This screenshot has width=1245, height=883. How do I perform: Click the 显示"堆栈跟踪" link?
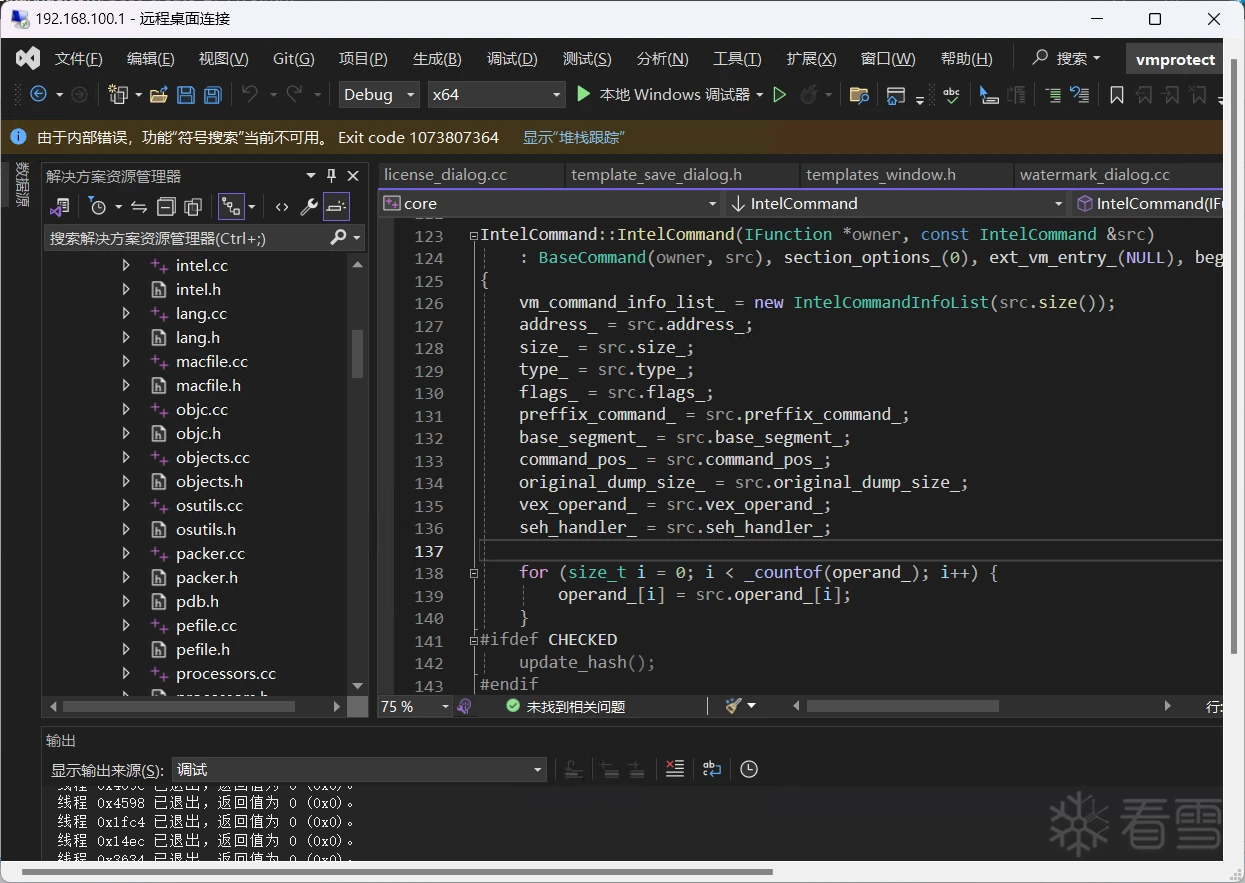coord(573,137)
